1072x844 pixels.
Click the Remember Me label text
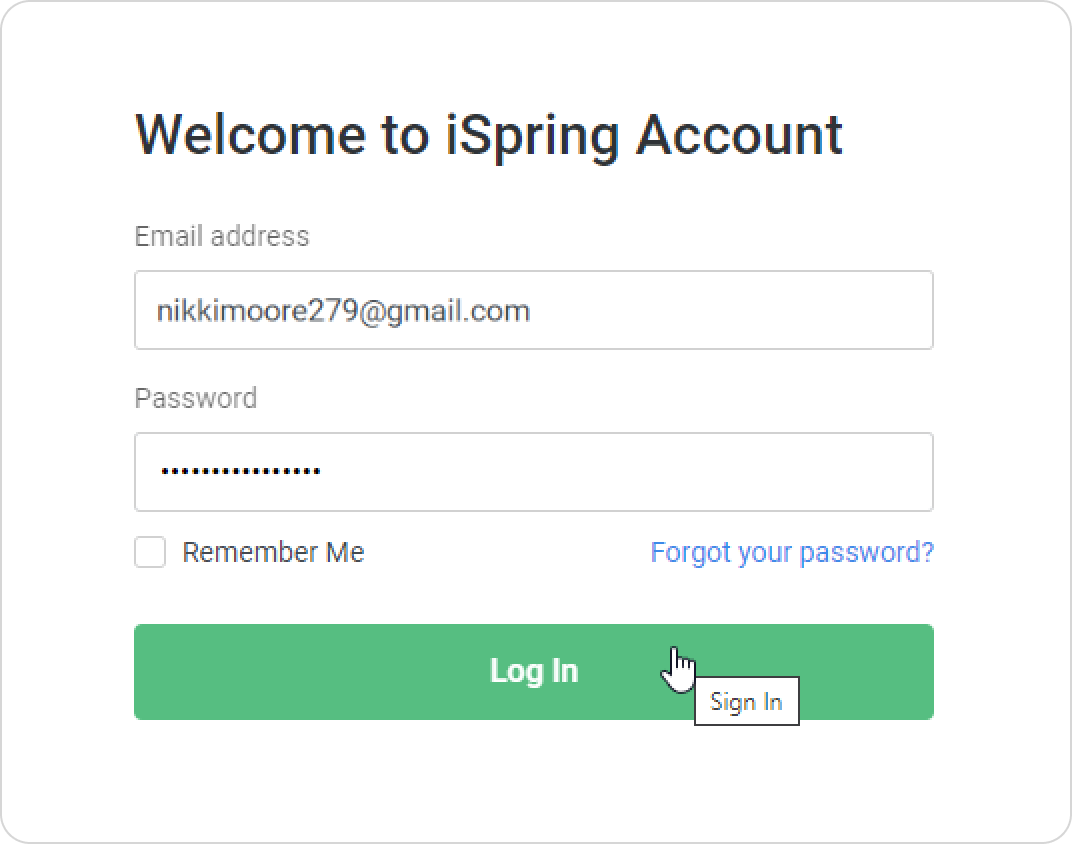point(273,552)
